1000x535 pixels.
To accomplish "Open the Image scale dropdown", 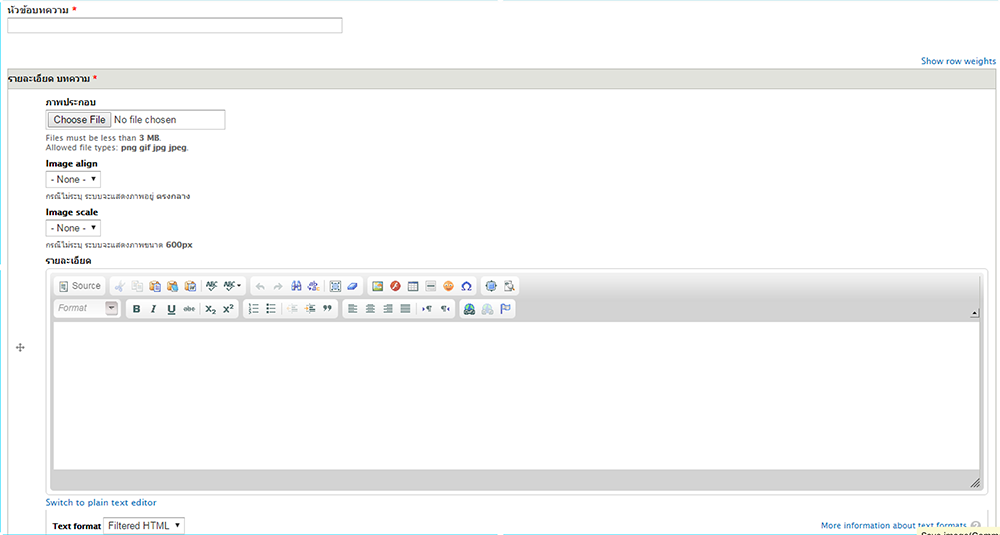I will (73, 228).
